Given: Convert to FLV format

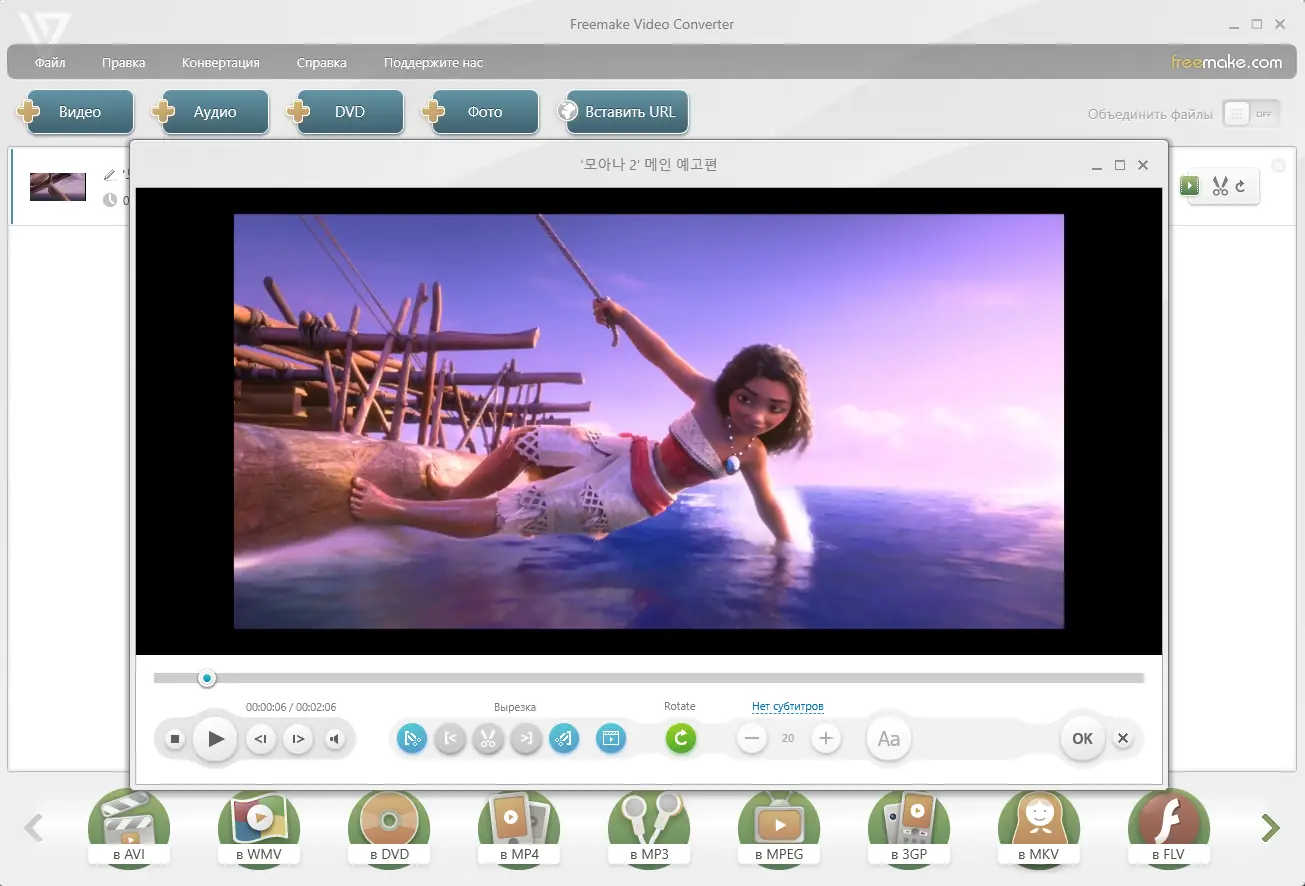Looking at the screenshot, I should pyautogui.click(x=1169, y=828).
